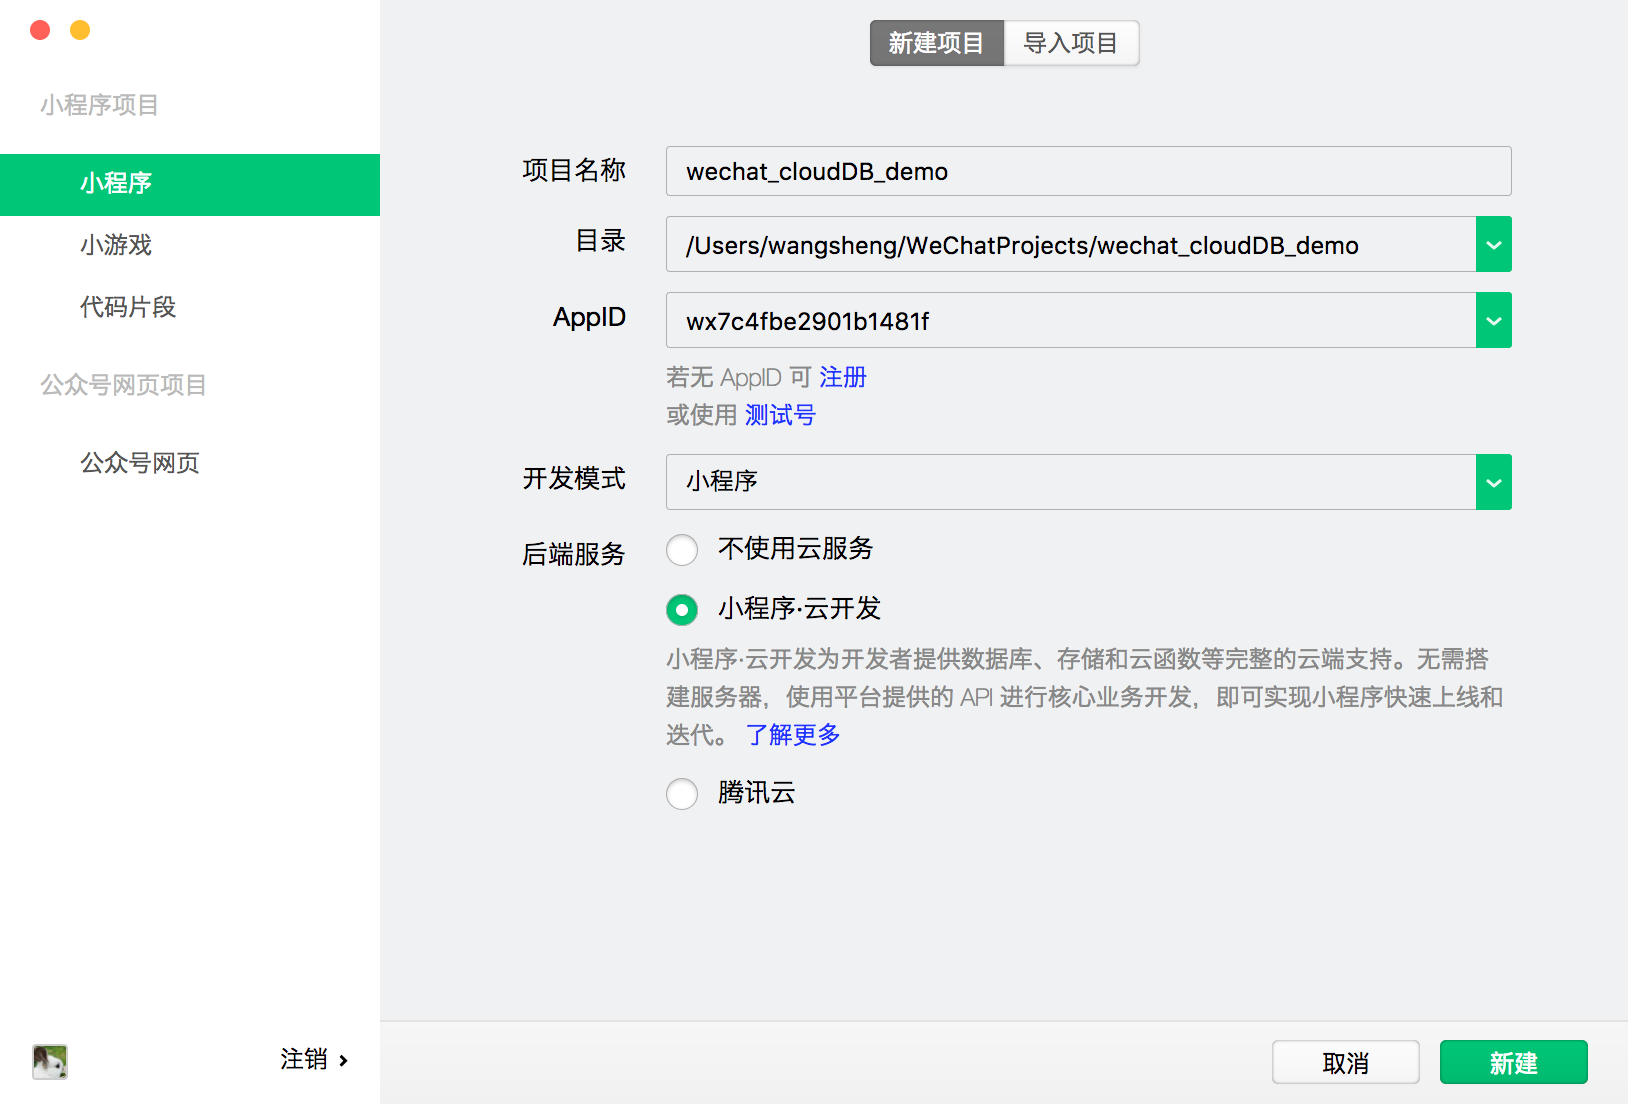Select the 腾讯云 backend service option

pos(681,794)
